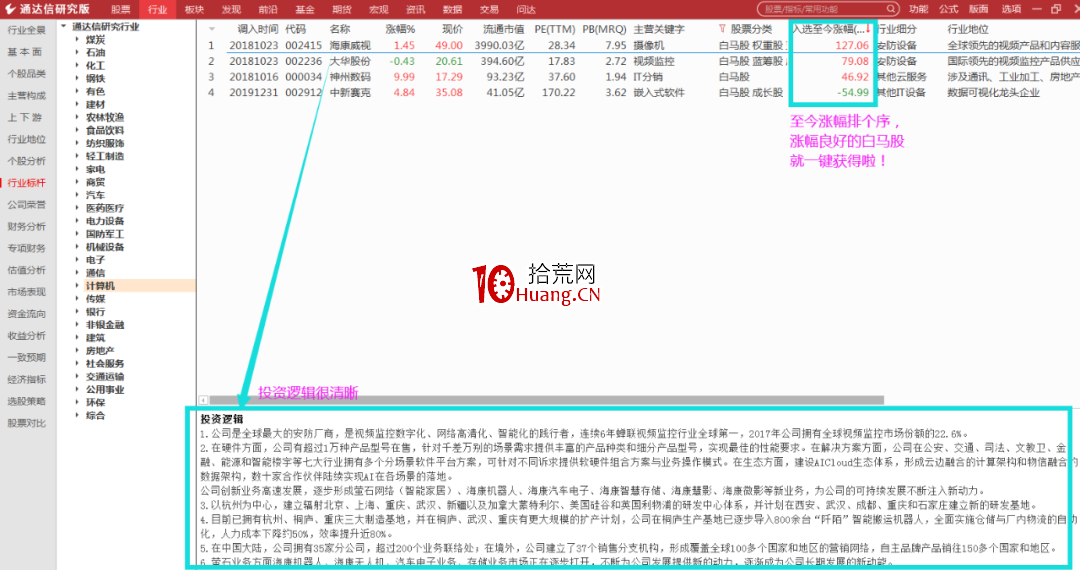This screenshot has width=1080, height=570.
Task: Select 汽车 in the industry tree
Action: pyautogui.click(x=95, y=195)
